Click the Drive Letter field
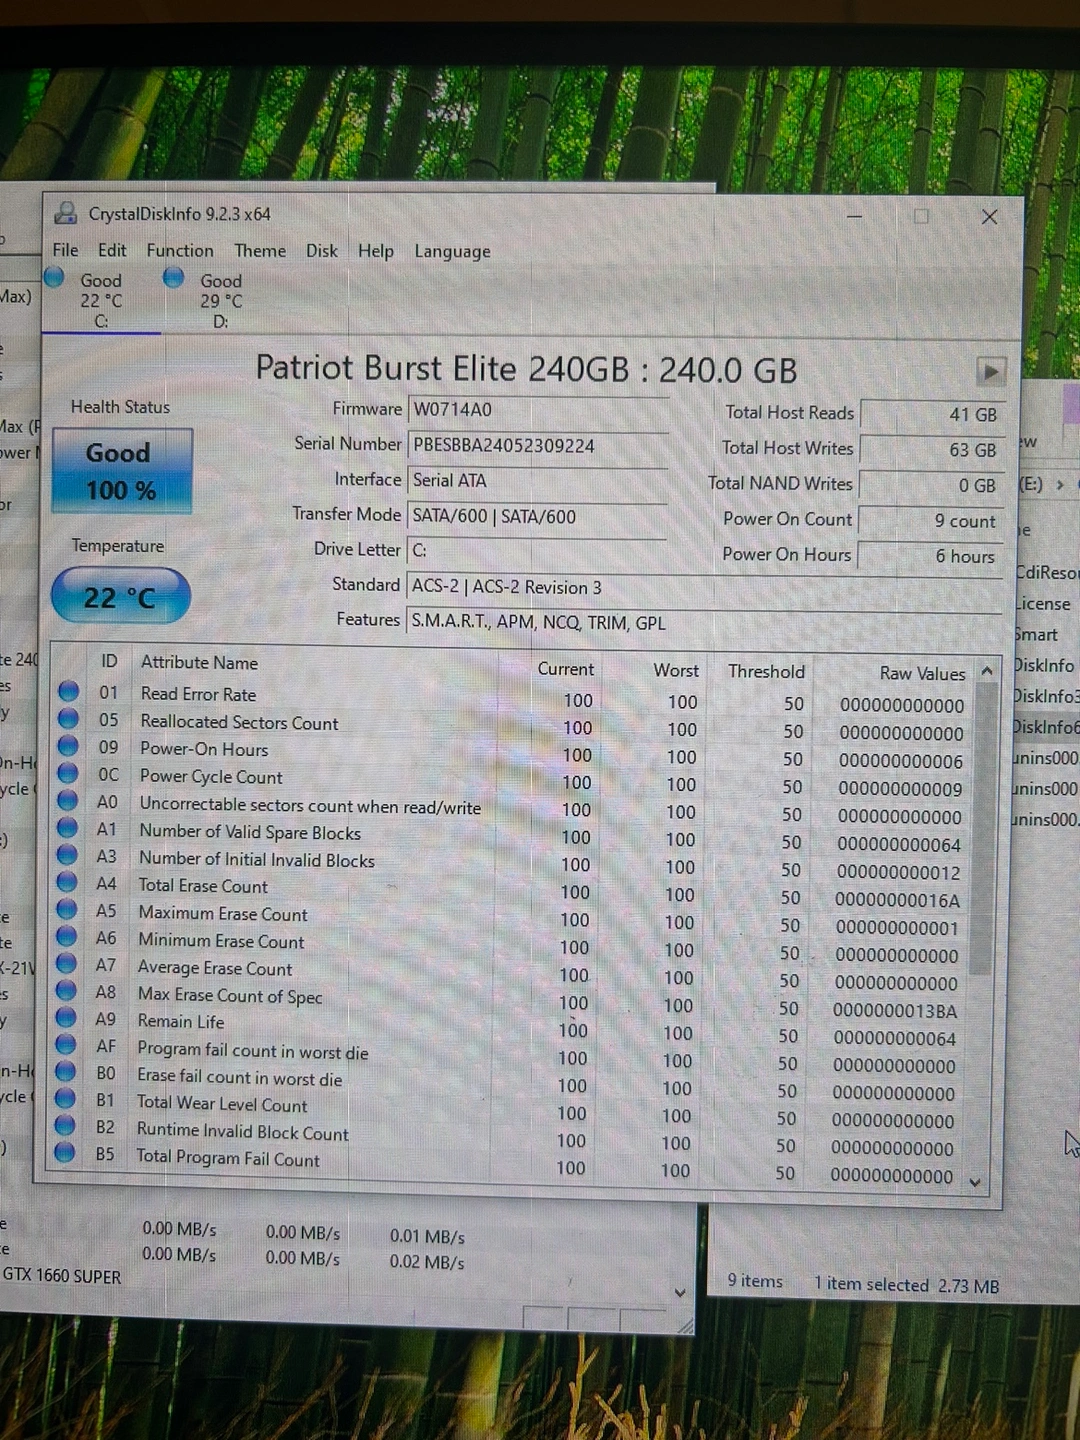Viewport: 1080px width, 1440px height. (539, 551)
